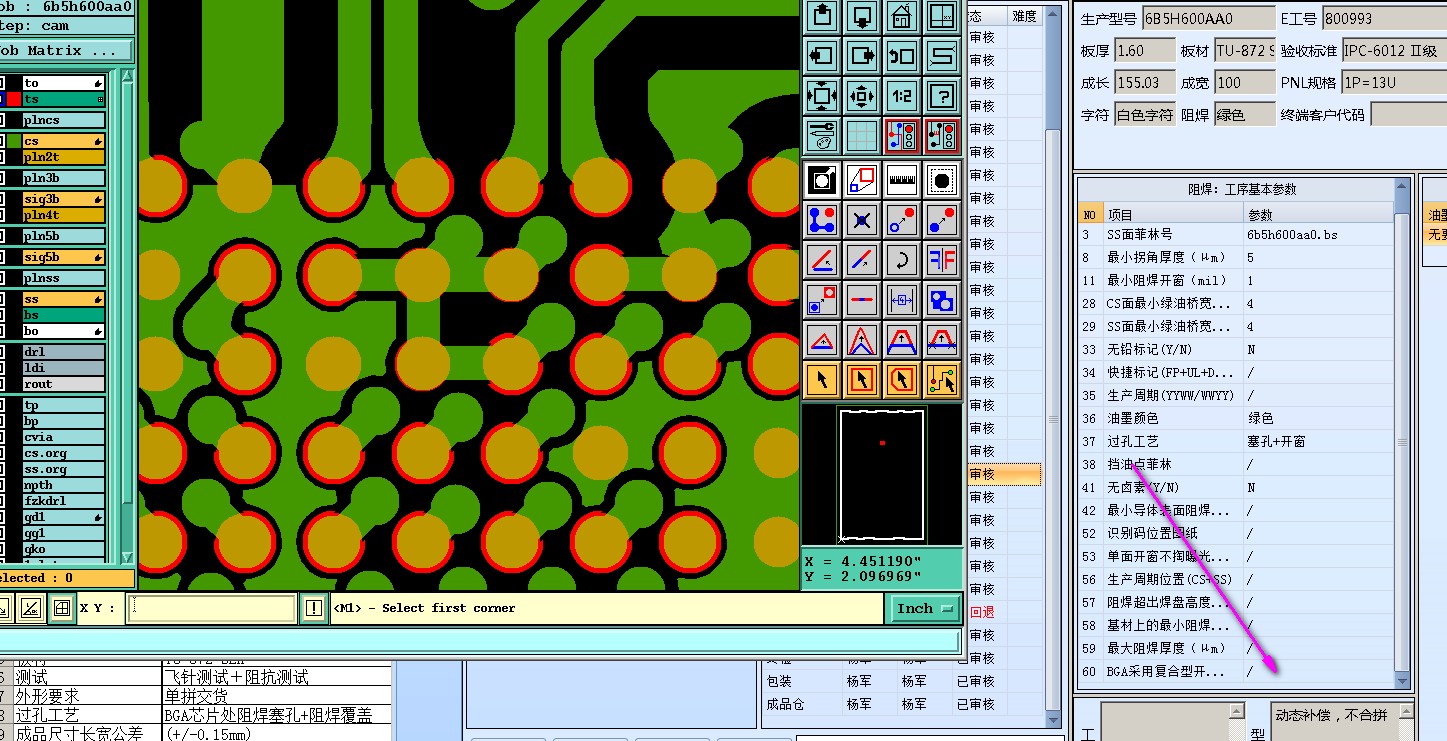1447x741 pixels.
Task: Click the zoom in expanding arrows icon
Action: 822,96
